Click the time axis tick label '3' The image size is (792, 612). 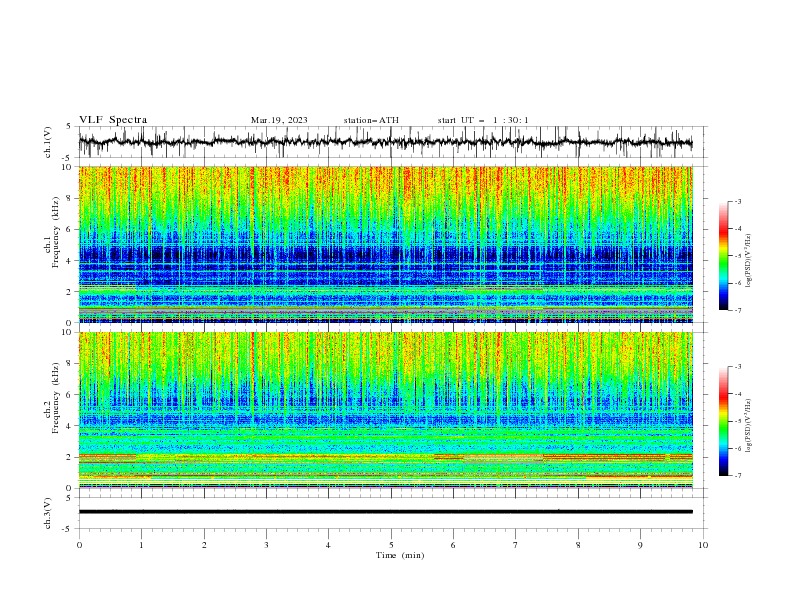[266, 545]
